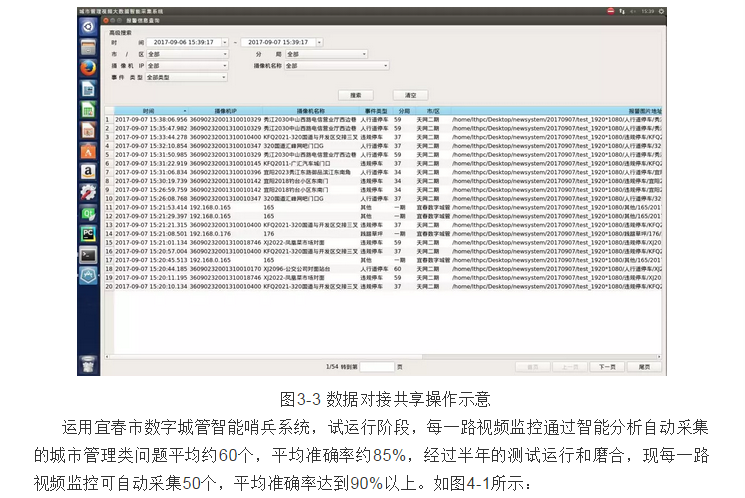This screenshot has width=745, height=498.
Task: Click the greyed 上一页 previous-page button
Action: 570,367
